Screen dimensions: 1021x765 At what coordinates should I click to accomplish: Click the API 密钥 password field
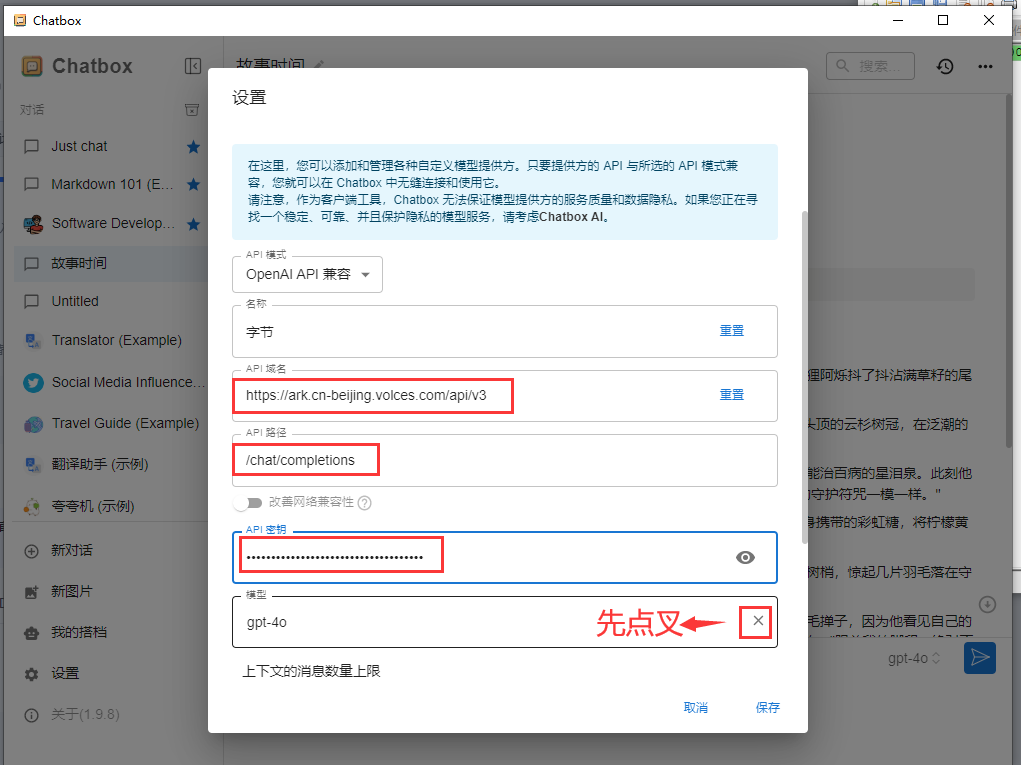tap(505, 557)
